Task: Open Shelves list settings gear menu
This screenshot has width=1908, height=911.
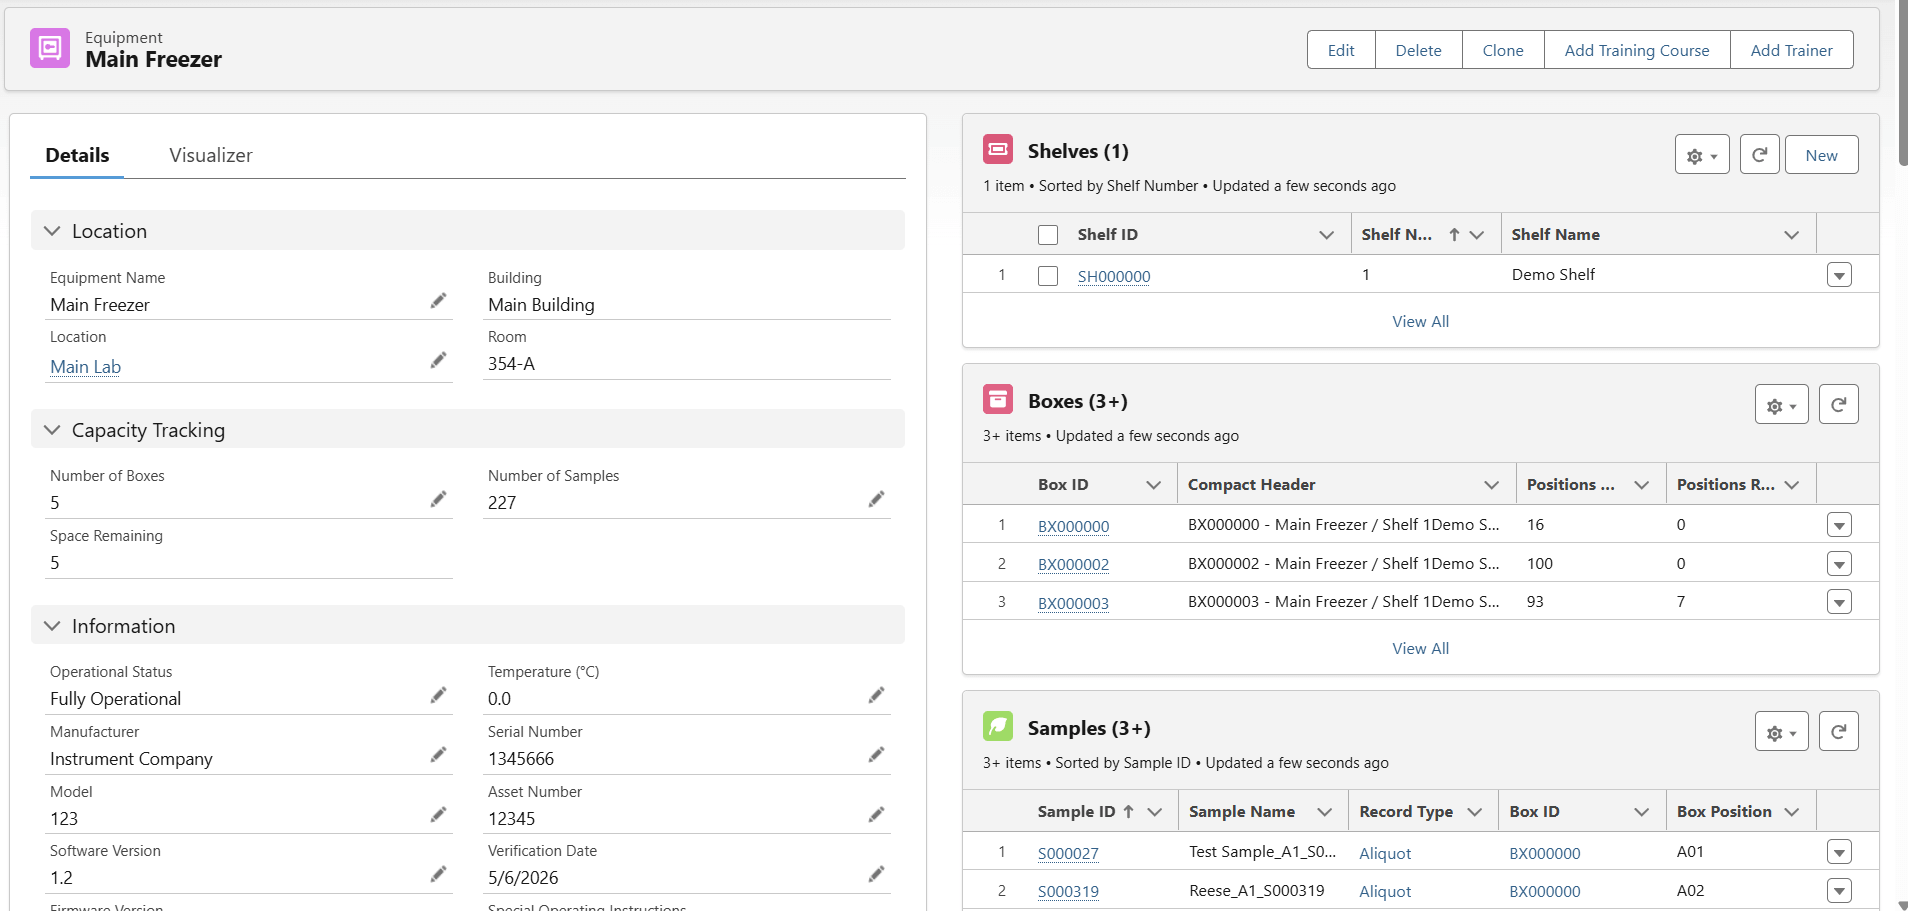Action: [x=1702, y=155]
